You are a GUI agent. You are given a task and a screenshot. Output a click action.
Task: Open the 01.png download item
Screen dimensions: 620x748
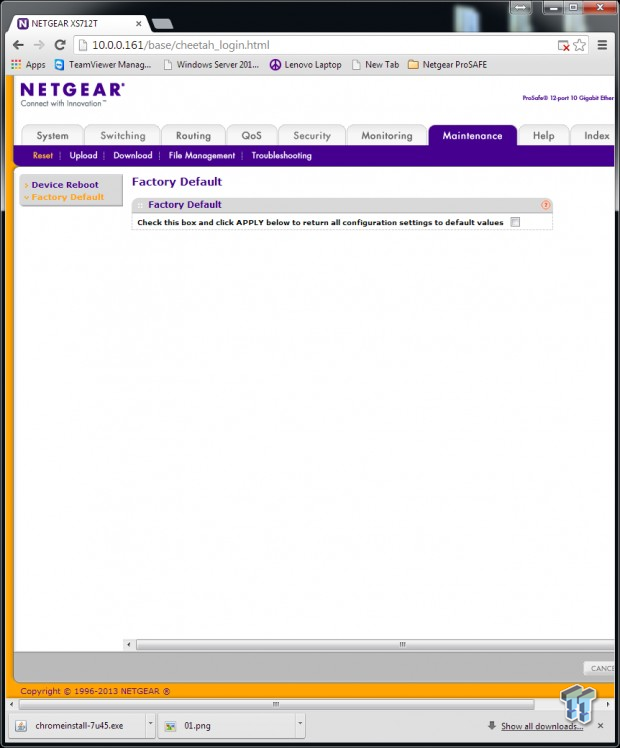coord(228,726)
